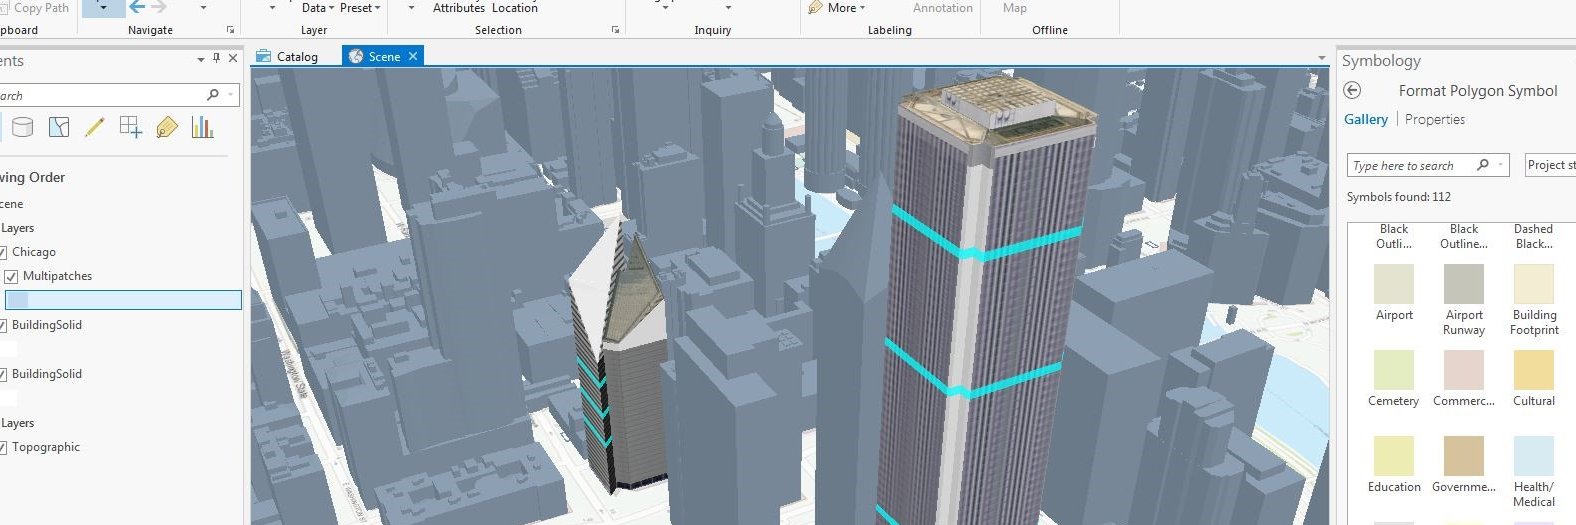Select Health/Medical symbol swatch
The image size is (1576, 525).
click(x=1534, y=456)
